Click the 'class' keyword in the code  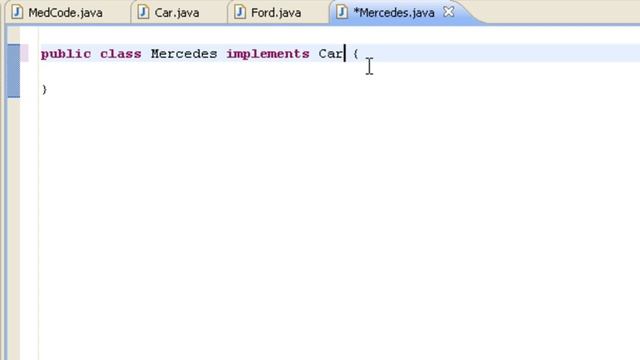pos(121,54)
